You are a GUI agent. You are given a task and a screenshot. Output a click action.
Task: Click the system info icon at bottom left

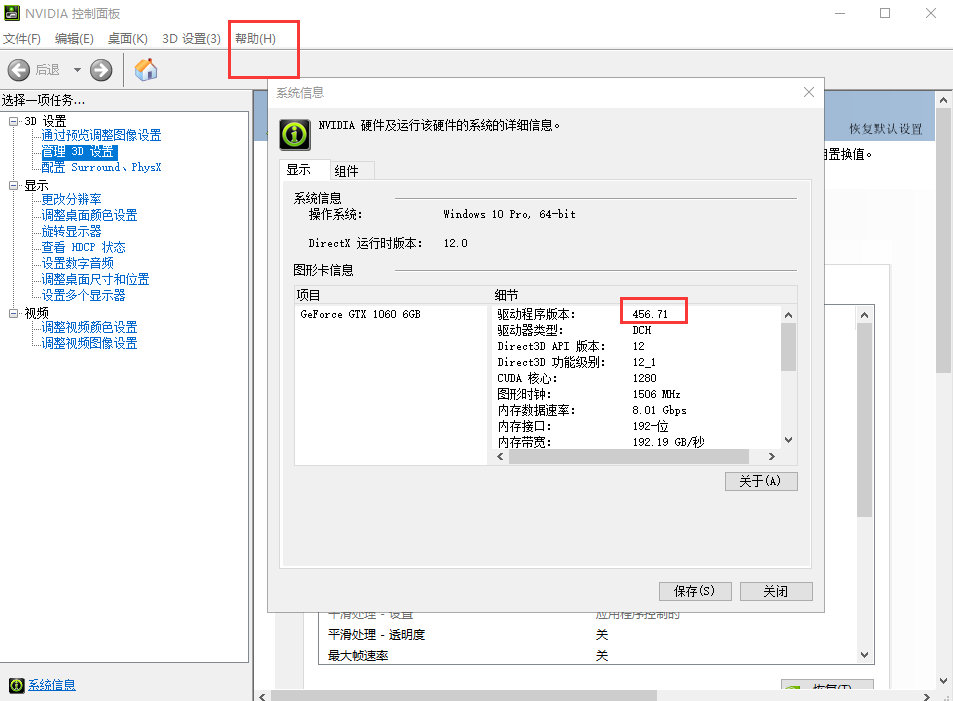(16, 685)
